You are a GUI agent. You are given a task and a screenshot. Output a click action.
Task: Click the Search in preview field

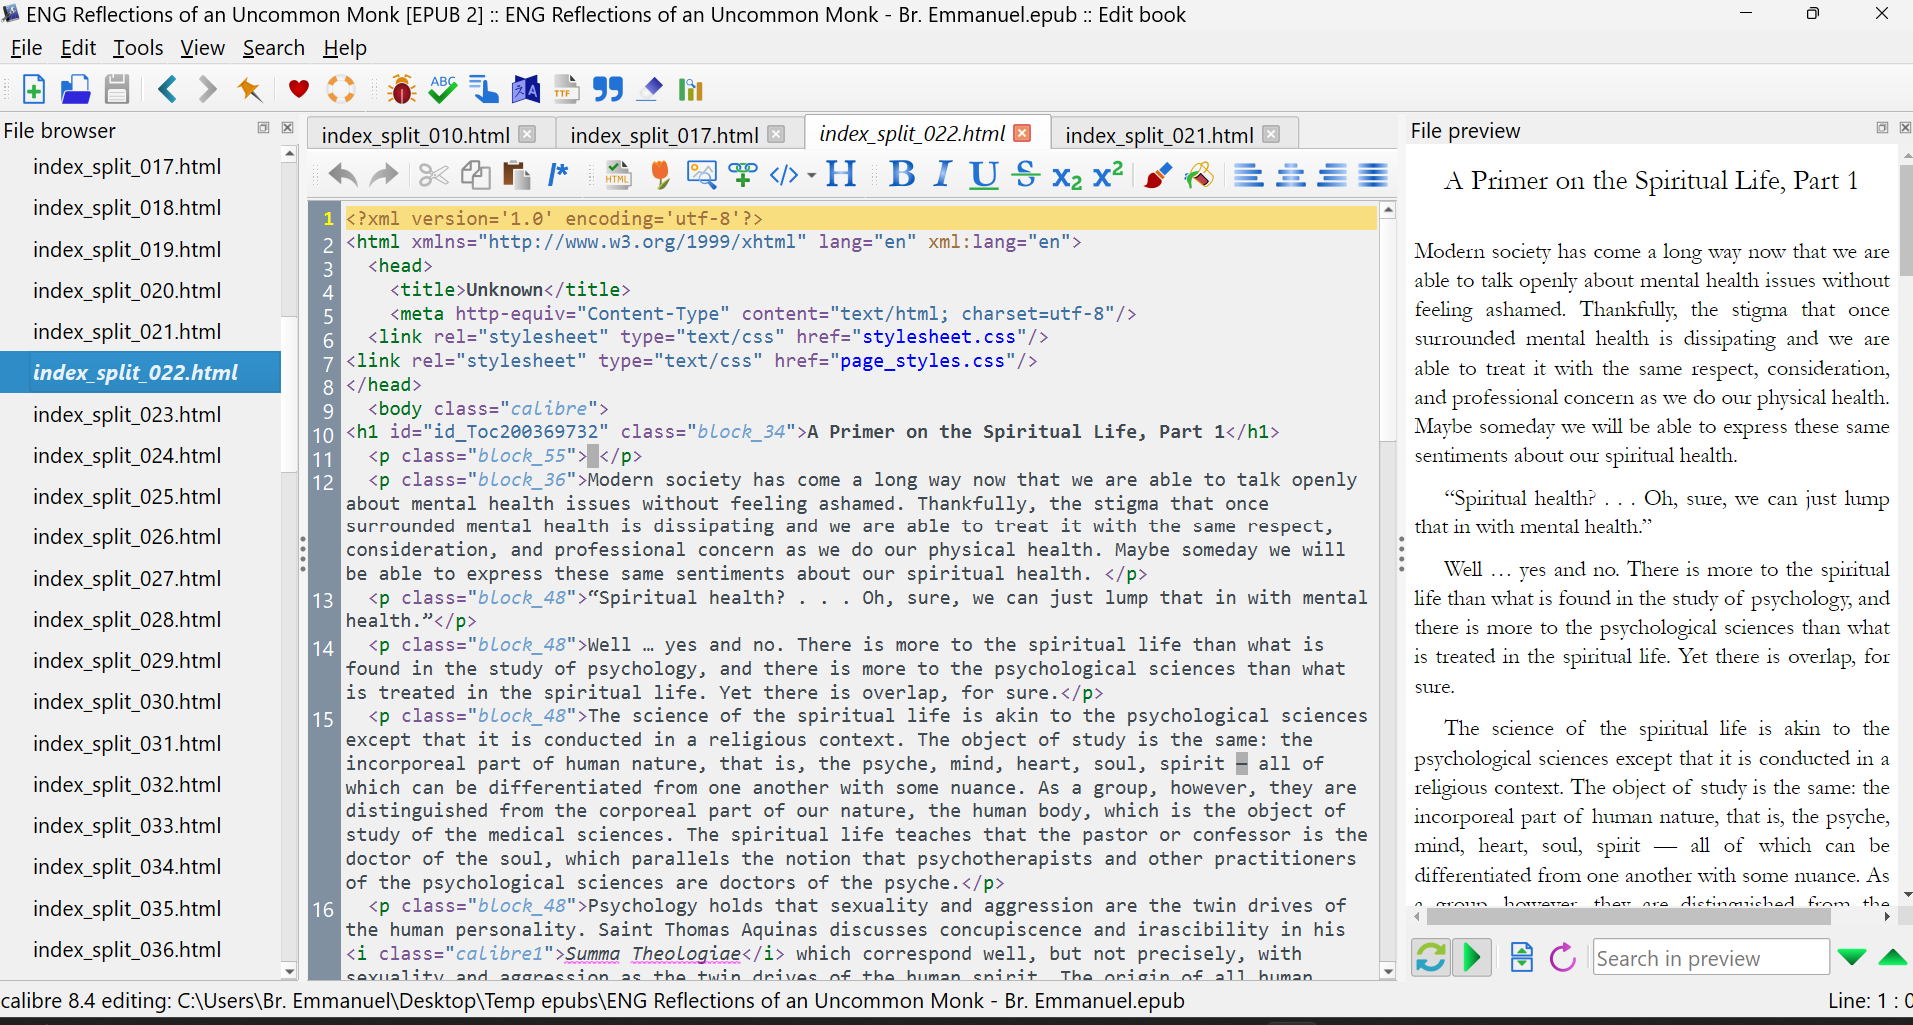(x=1710, y=958)
